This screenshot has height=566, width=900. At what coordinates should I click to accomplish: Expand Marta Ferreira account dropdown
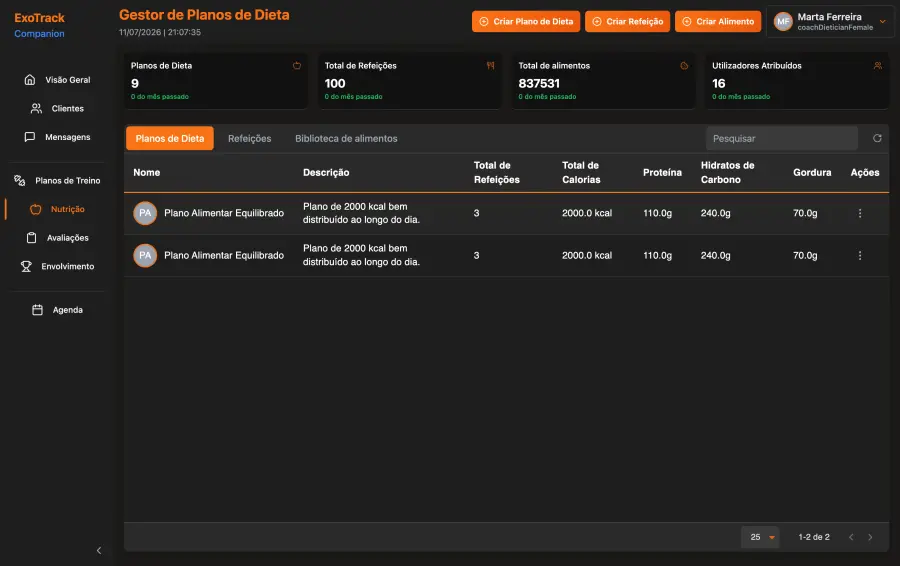(883, 22)
